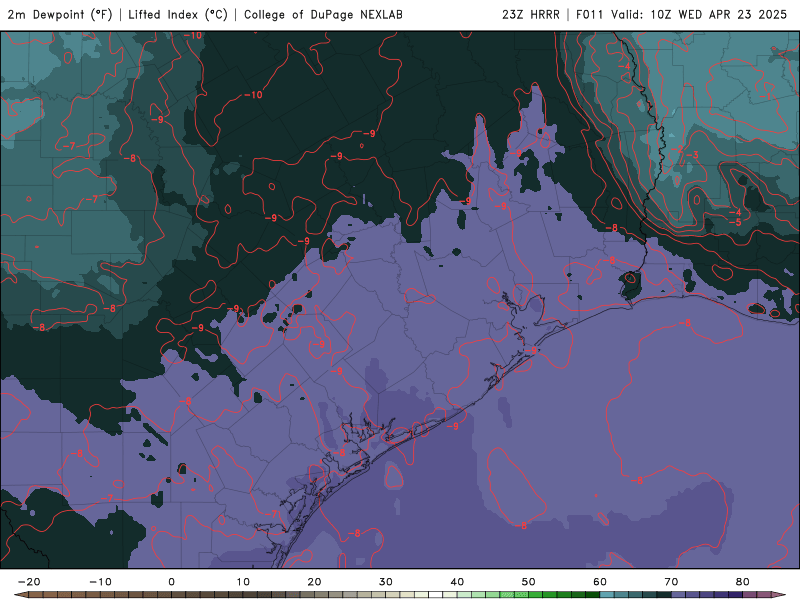Click the "2m Dewpoint (°F)" title text
Viewport: 800px width, 600px height.
pyautogui.click(x=60, y=14)
